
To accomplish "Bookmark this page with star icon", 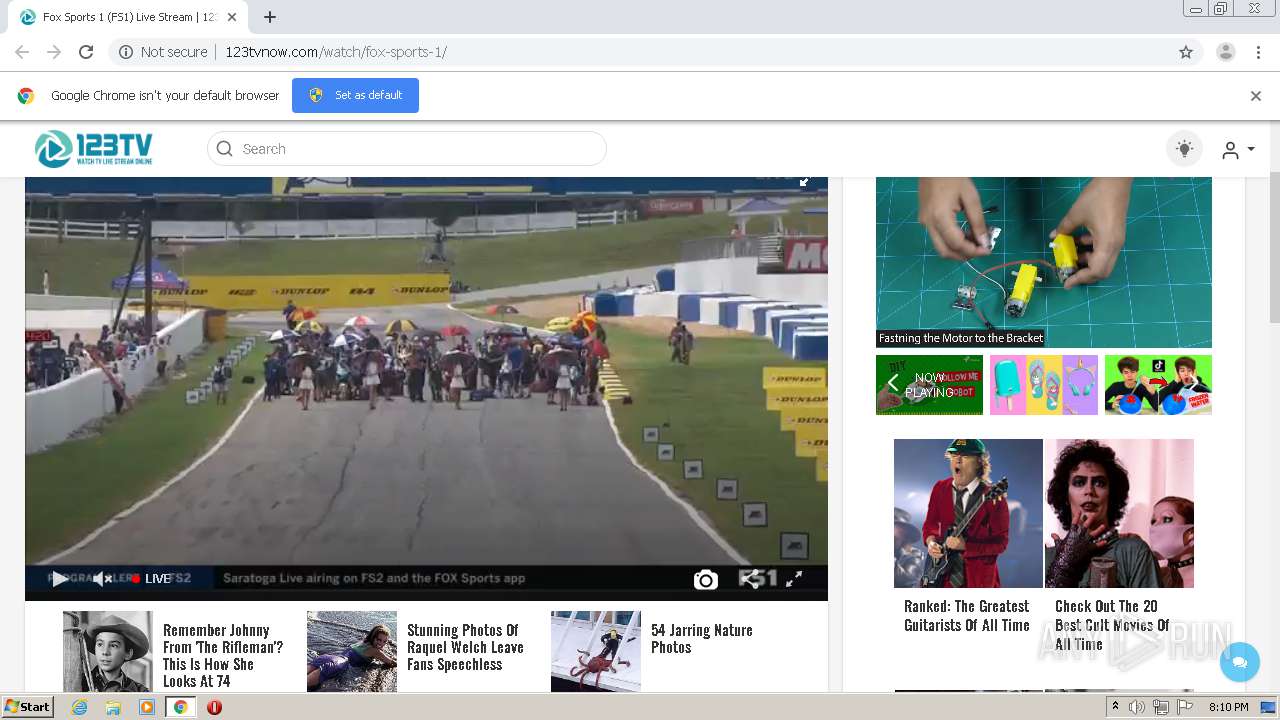I will [x=1186, y=52].
